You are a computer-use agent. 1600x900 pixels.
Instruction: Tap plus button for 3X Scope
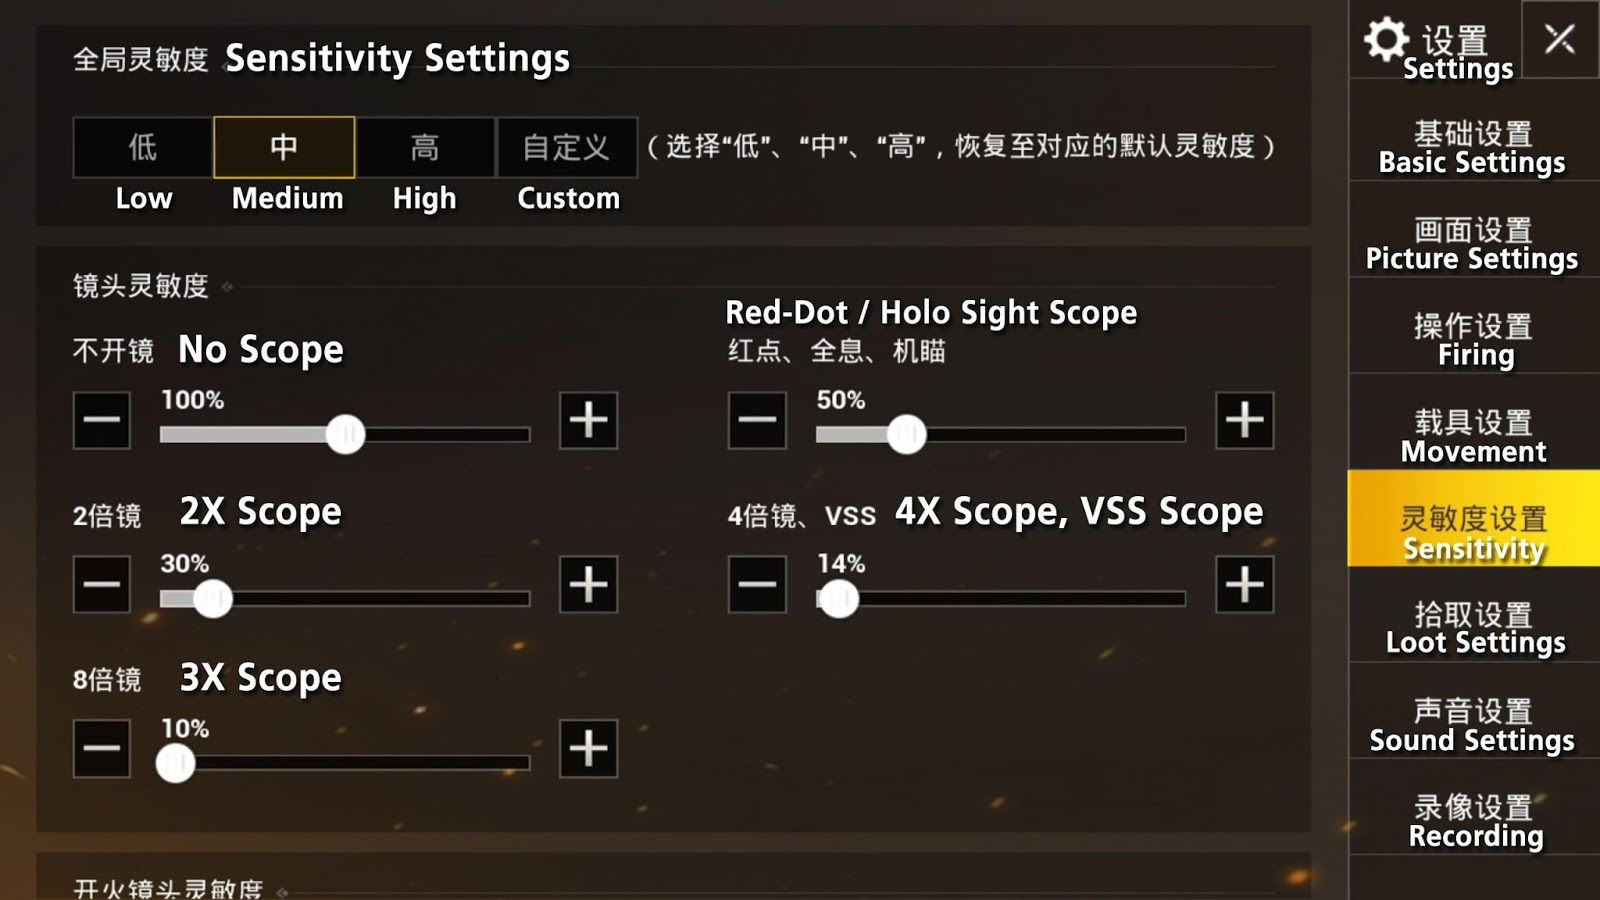[x=588, y=748]
